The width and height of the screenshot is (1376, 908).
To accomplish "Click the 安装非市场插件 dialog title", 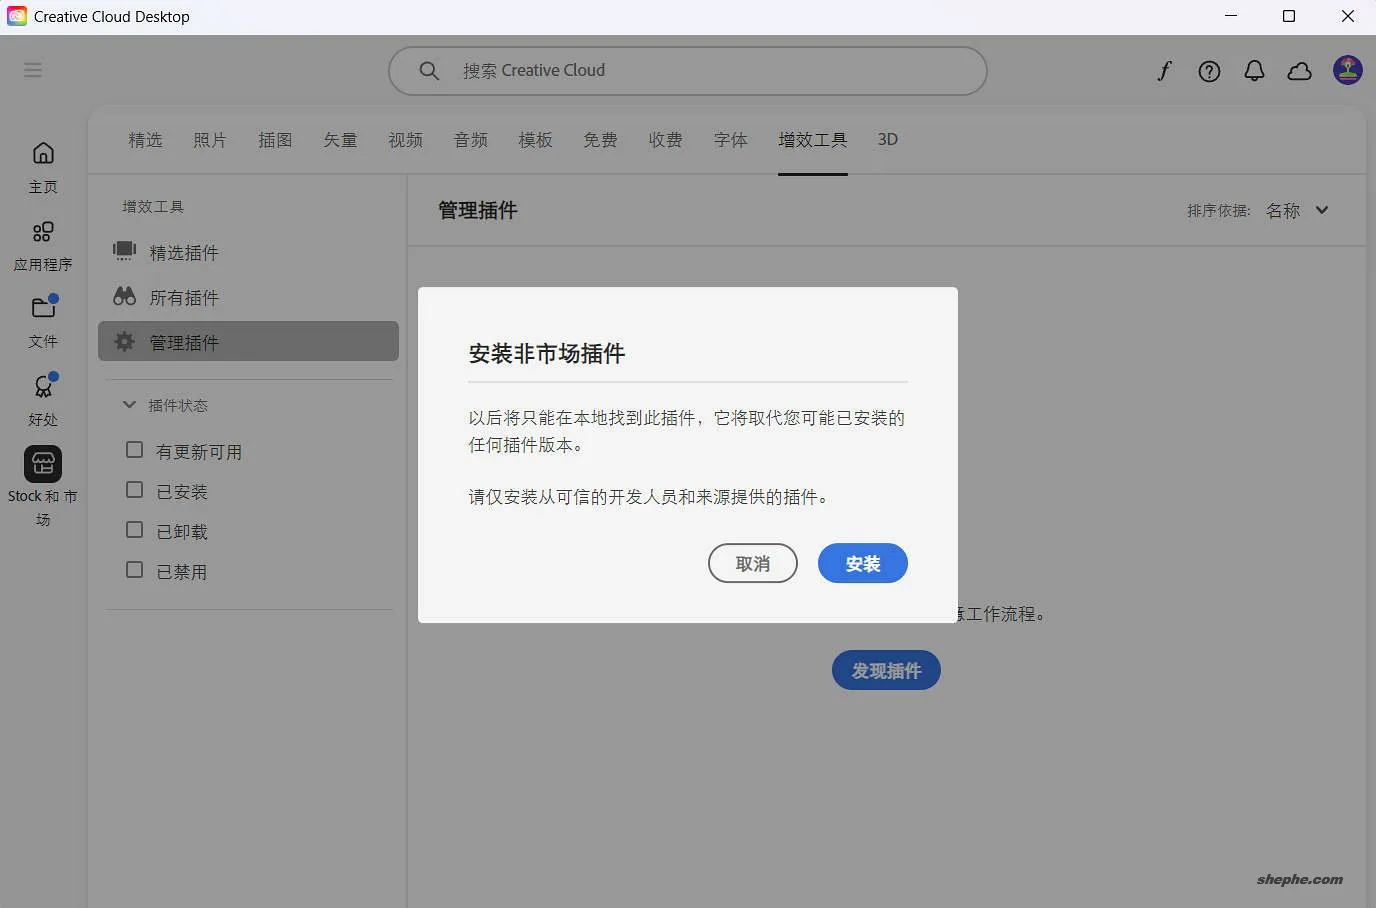I will [x=547, y=353].
